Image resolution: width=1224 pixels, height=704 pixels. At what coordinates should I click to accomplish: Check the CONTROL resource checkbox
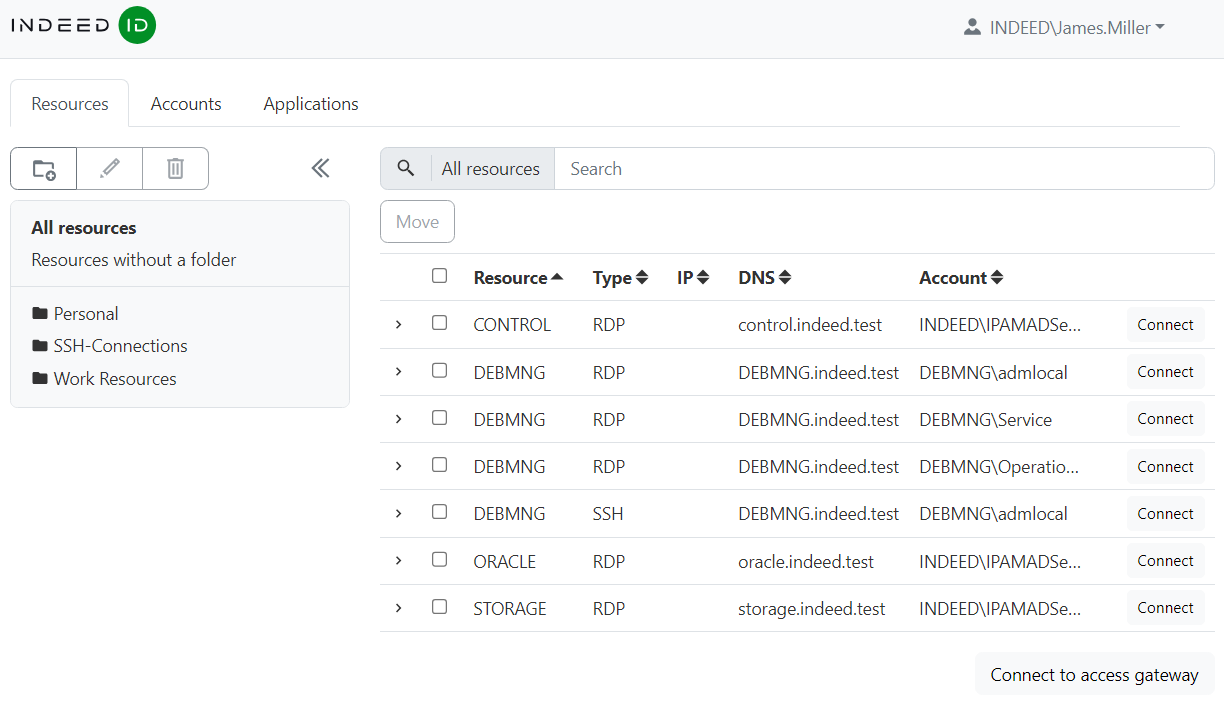[x=440, y=323]
